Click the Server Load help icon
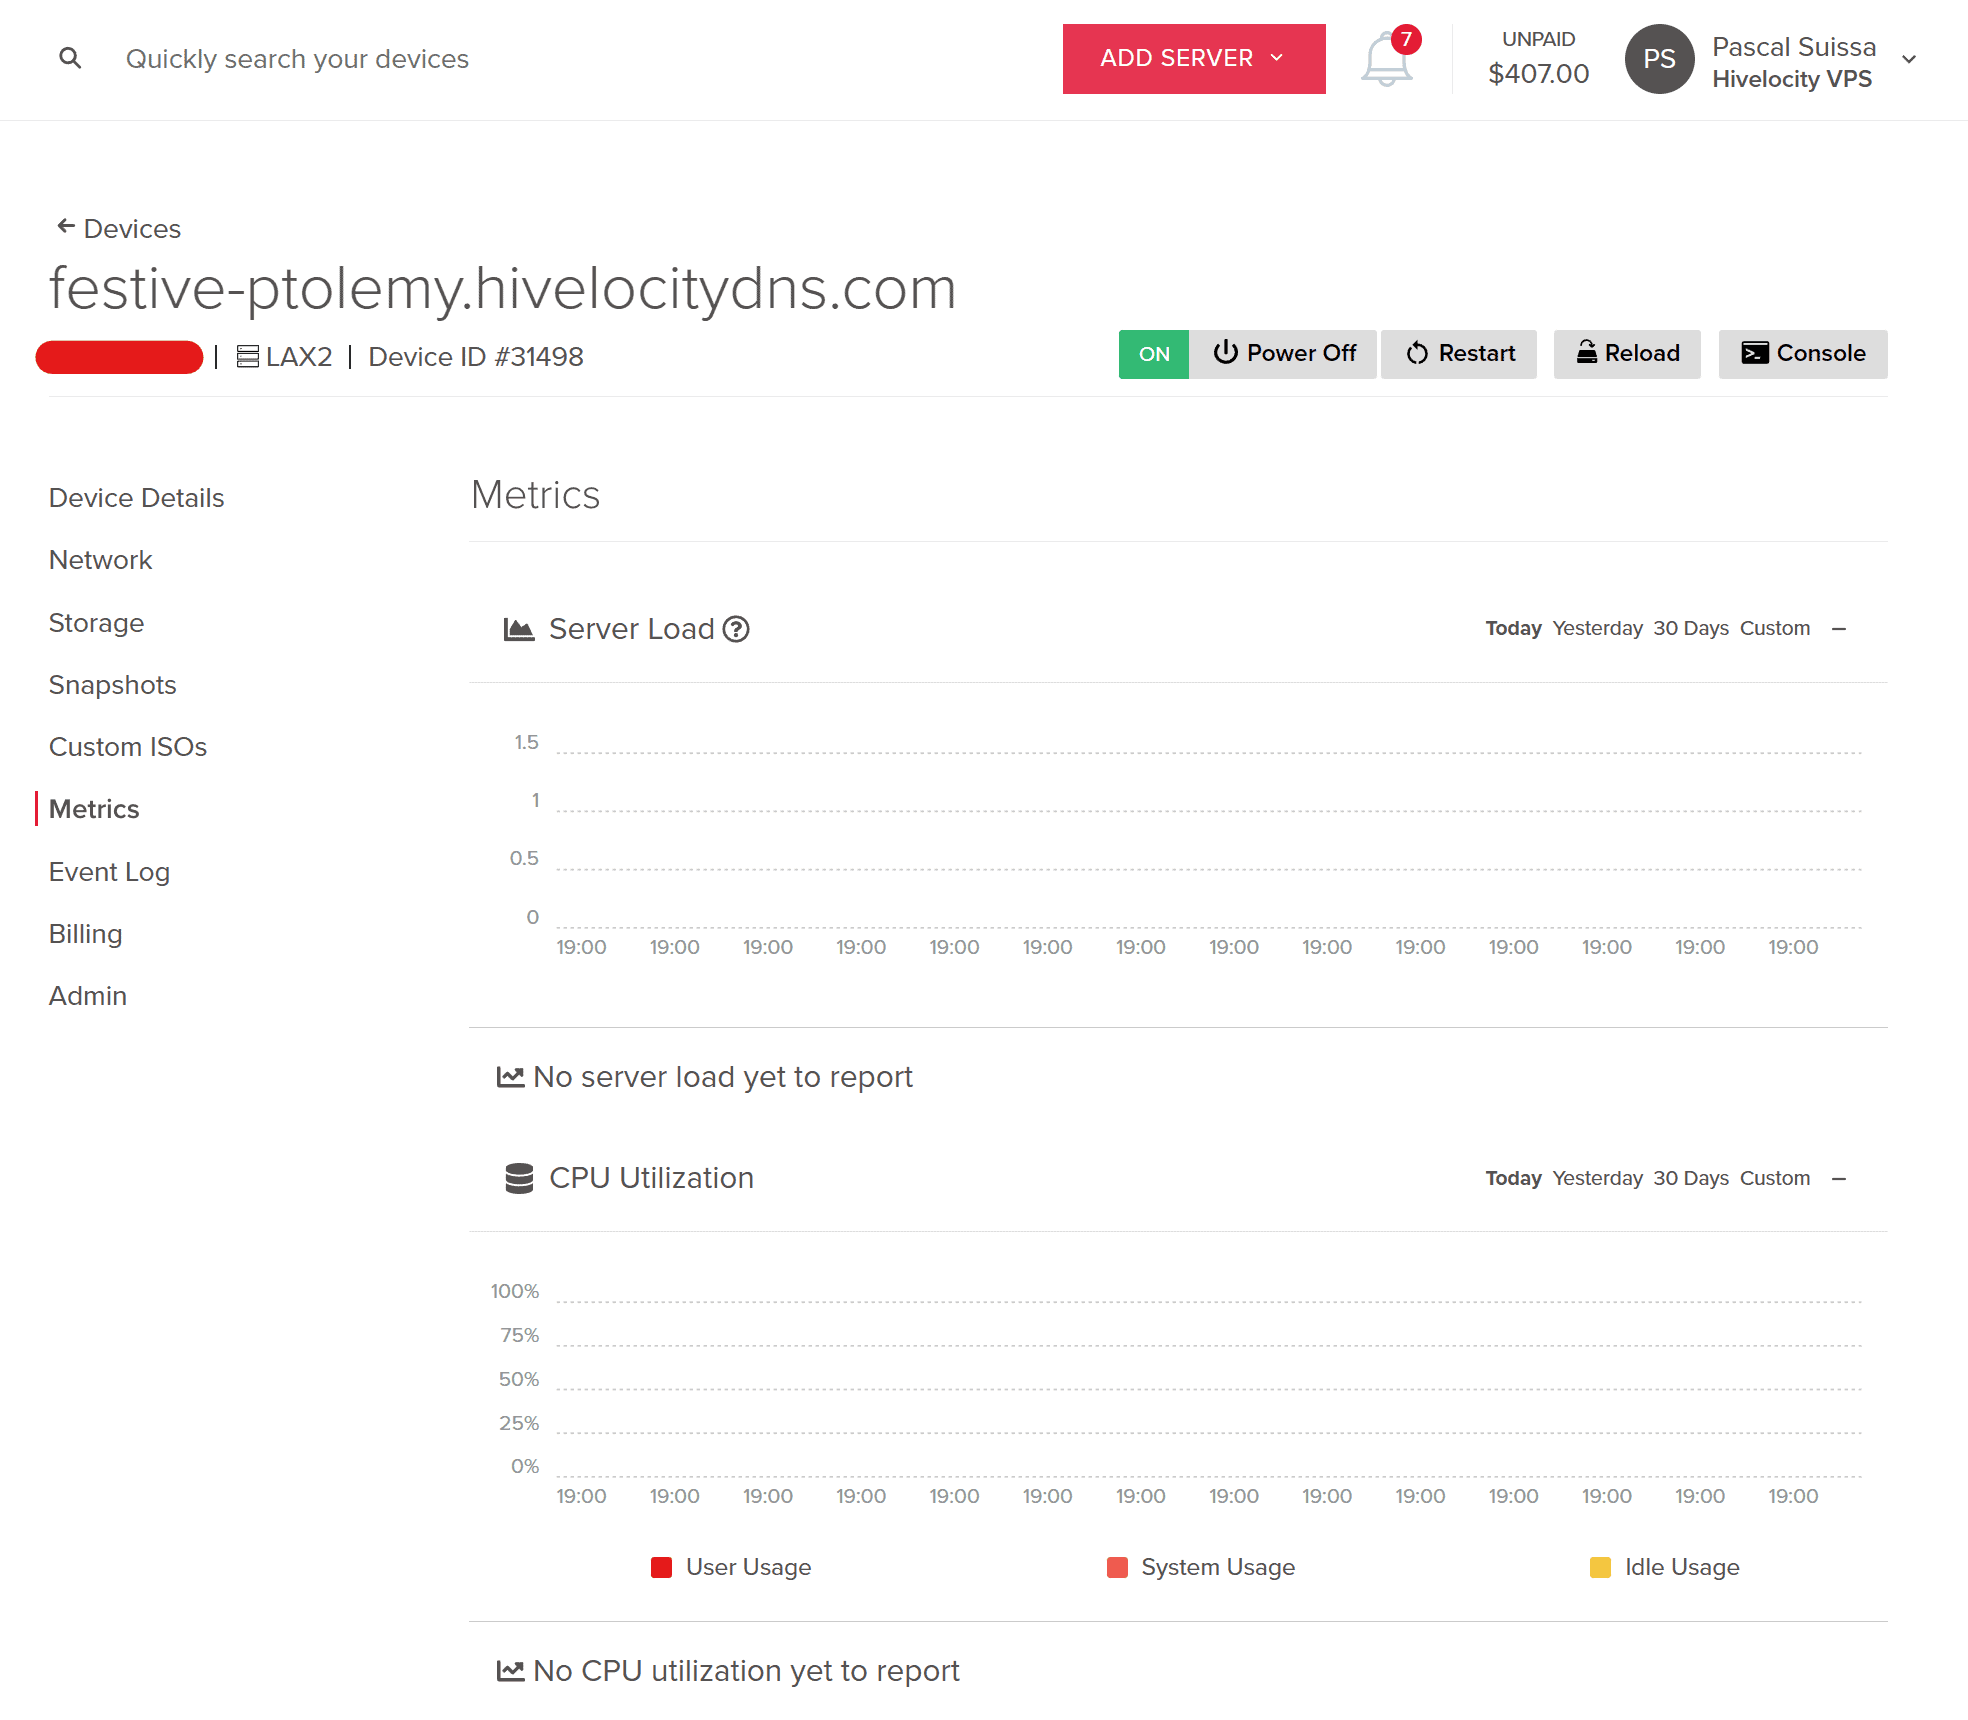The image size is (1968, 1720). 736,629
